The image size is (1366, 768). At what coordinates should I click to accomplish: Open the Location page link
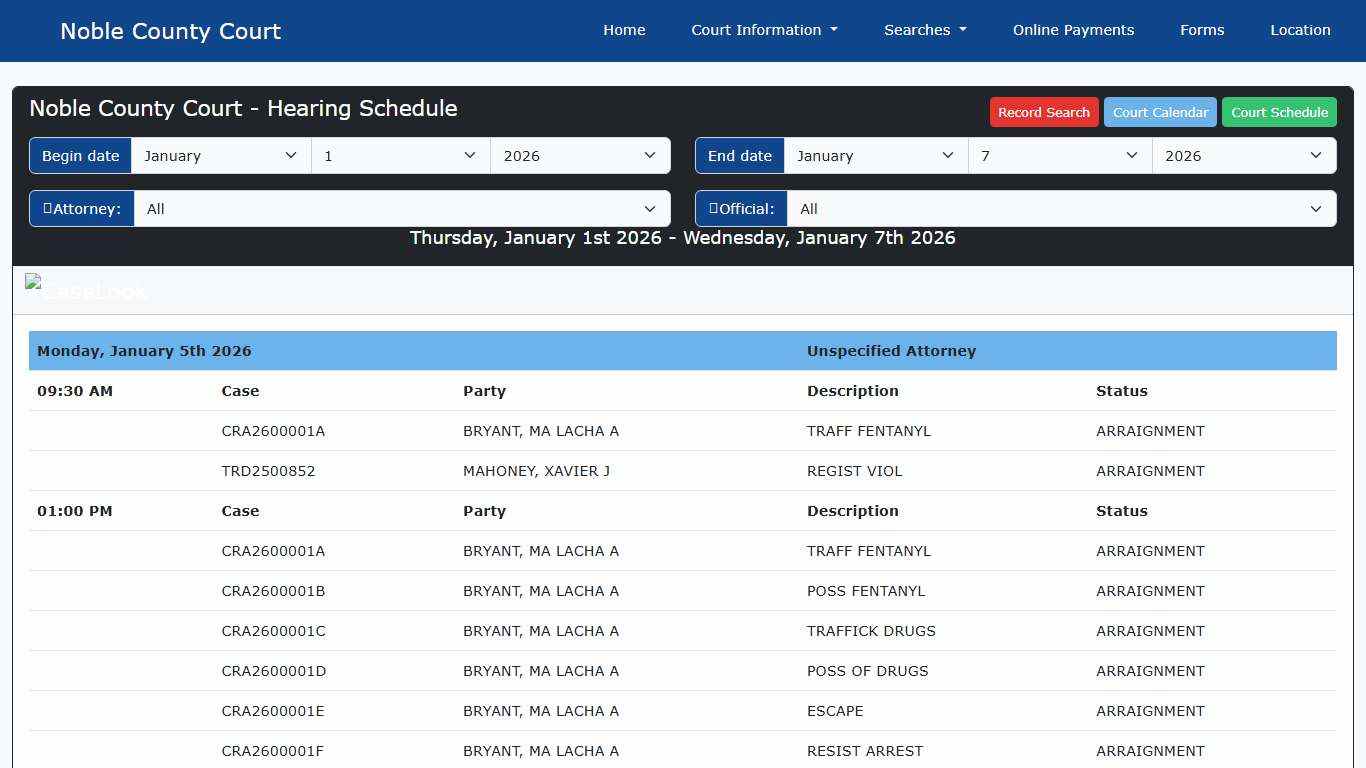[1300, 30]
